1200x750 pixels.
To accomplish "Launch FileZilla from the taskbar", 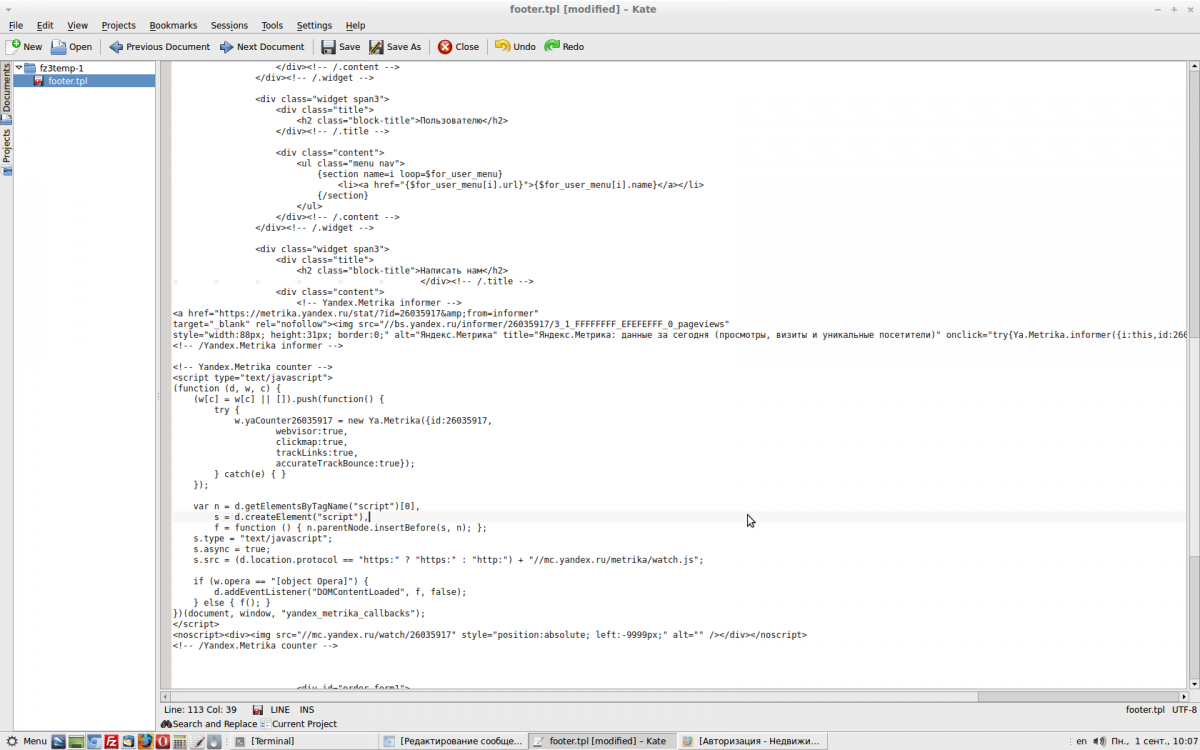I will coord(111,741).
